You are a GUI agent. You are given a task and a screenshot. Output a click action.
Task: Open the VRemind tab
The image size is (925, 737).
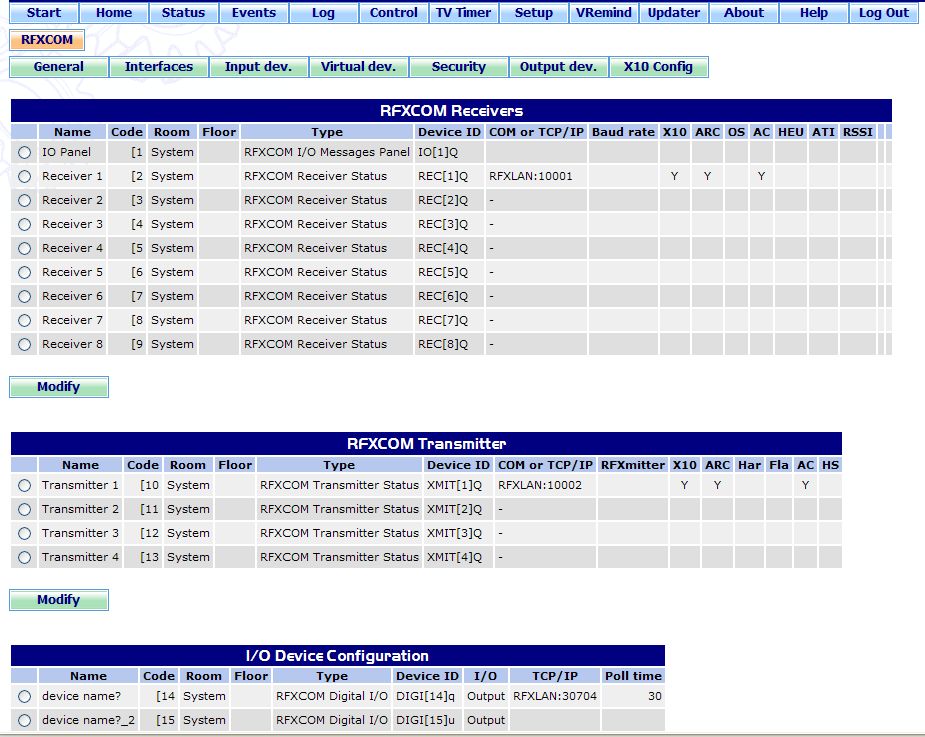(603, 12)
